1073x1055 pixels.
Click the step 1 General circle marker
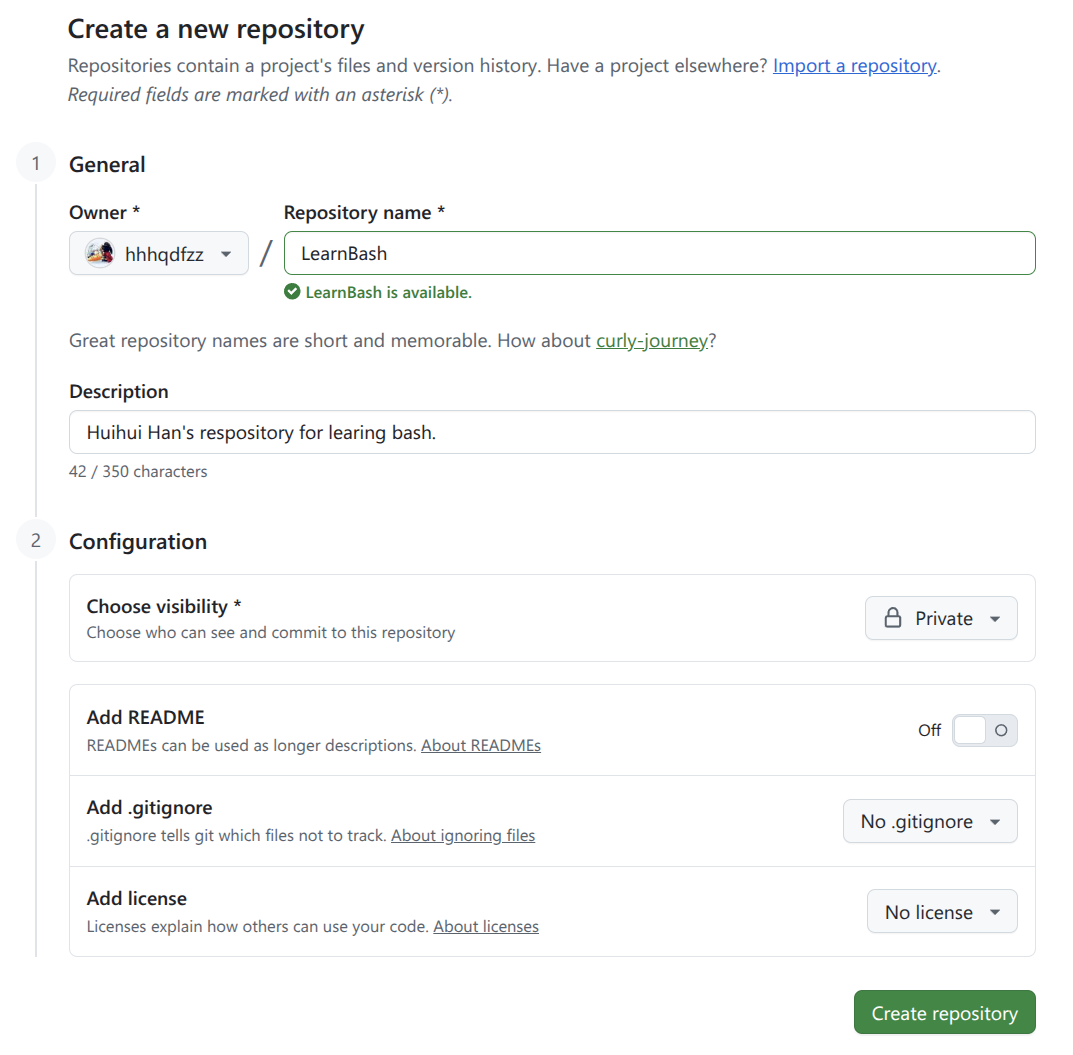coord(36,164)
